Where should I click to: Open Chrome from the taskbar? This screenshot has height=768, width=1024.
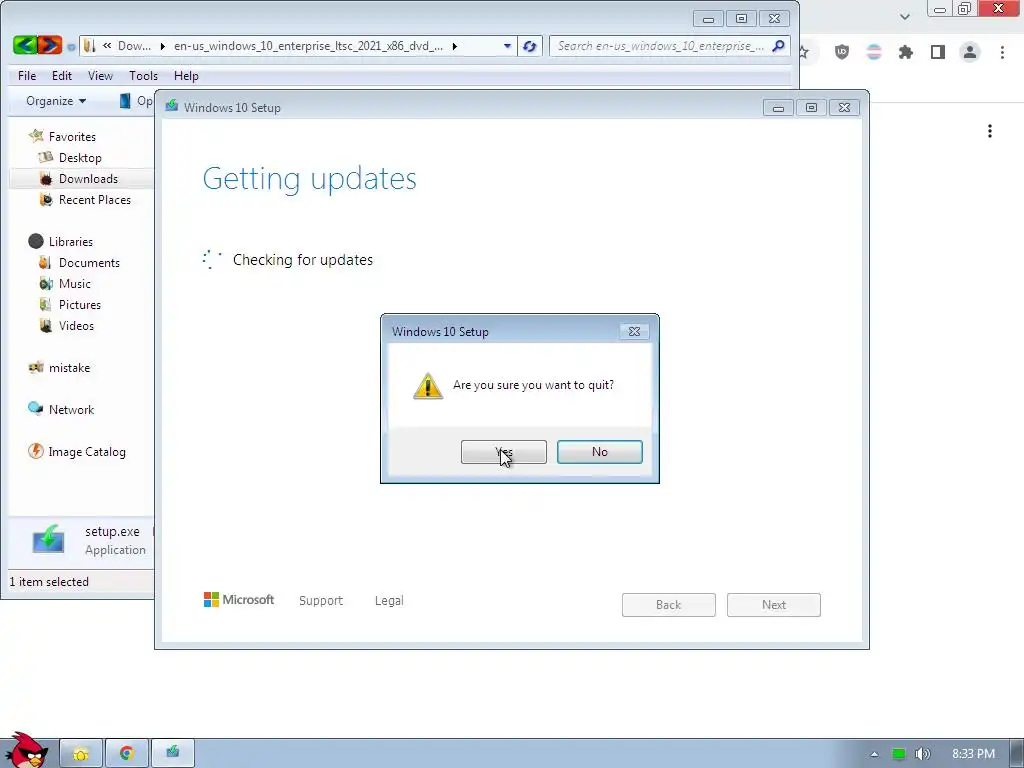coord(127,754)
